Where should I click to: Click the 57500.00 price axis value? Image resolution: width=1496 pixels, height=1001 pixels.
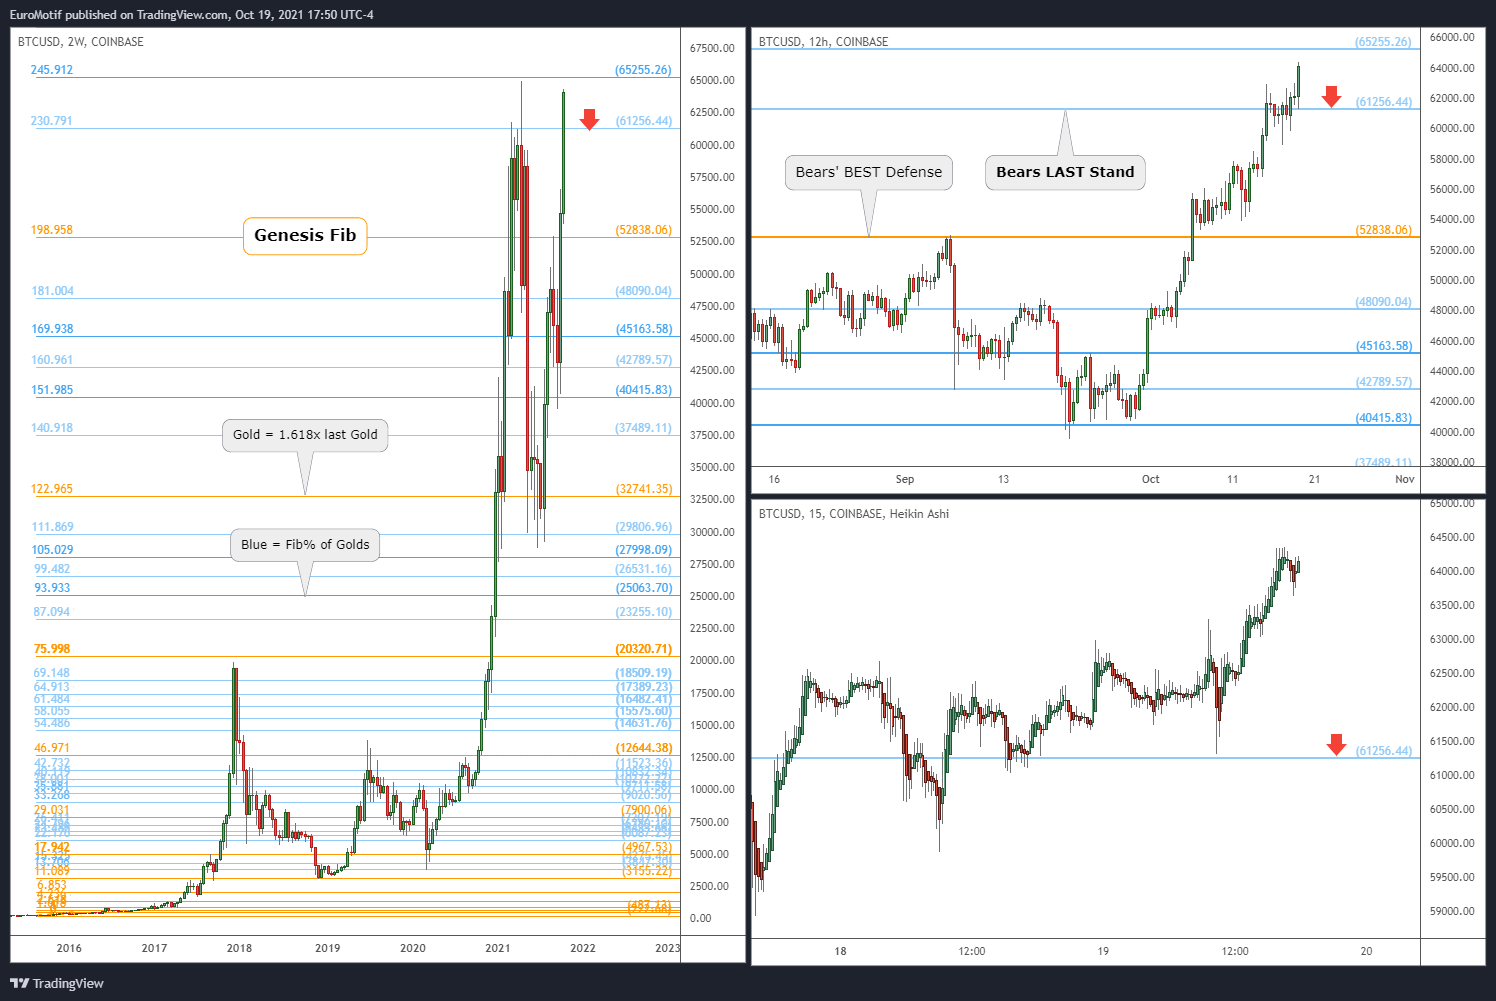(x=712, y=177)
